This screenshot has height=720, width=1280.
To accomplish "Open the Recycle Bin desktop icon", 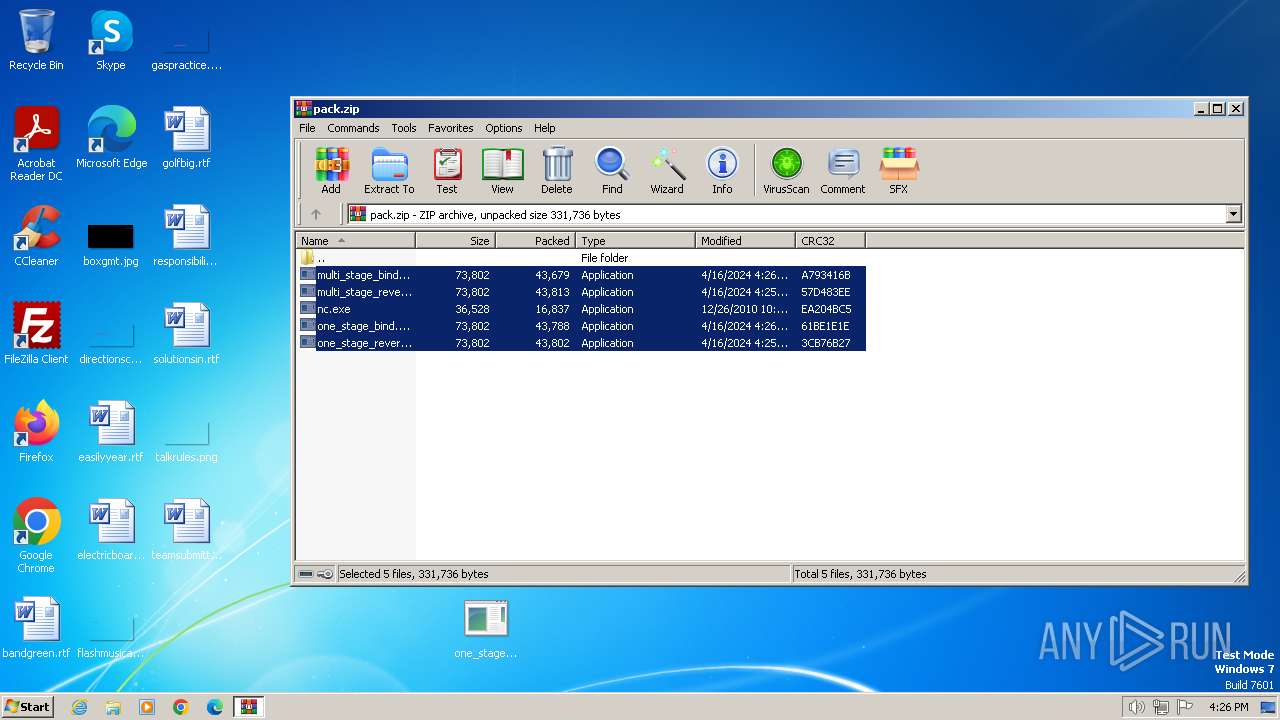I will coord(36,40).
